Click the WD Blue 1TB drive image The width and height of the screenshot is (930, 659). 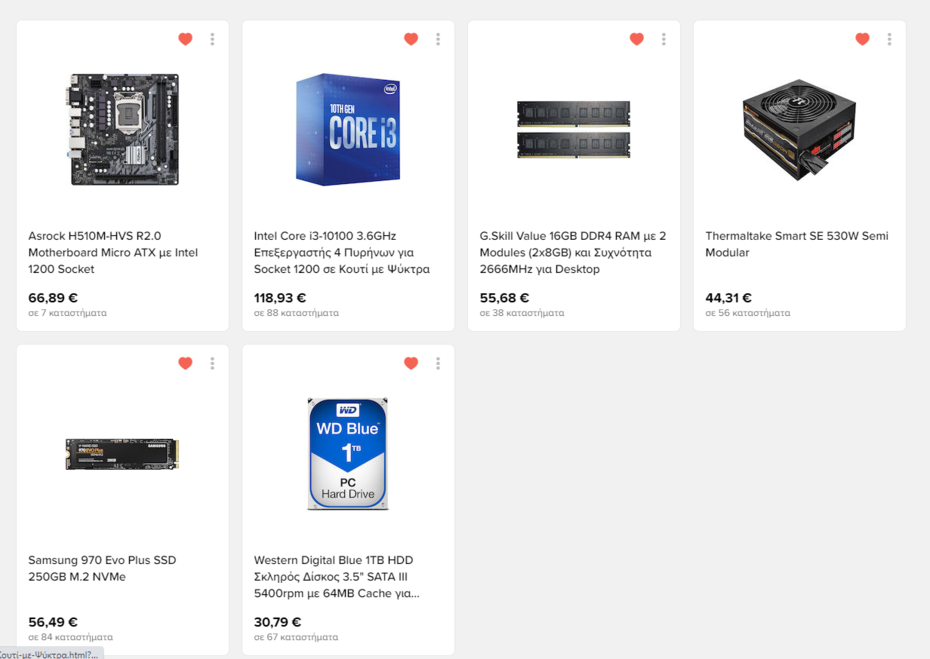(x=347, y=453)
